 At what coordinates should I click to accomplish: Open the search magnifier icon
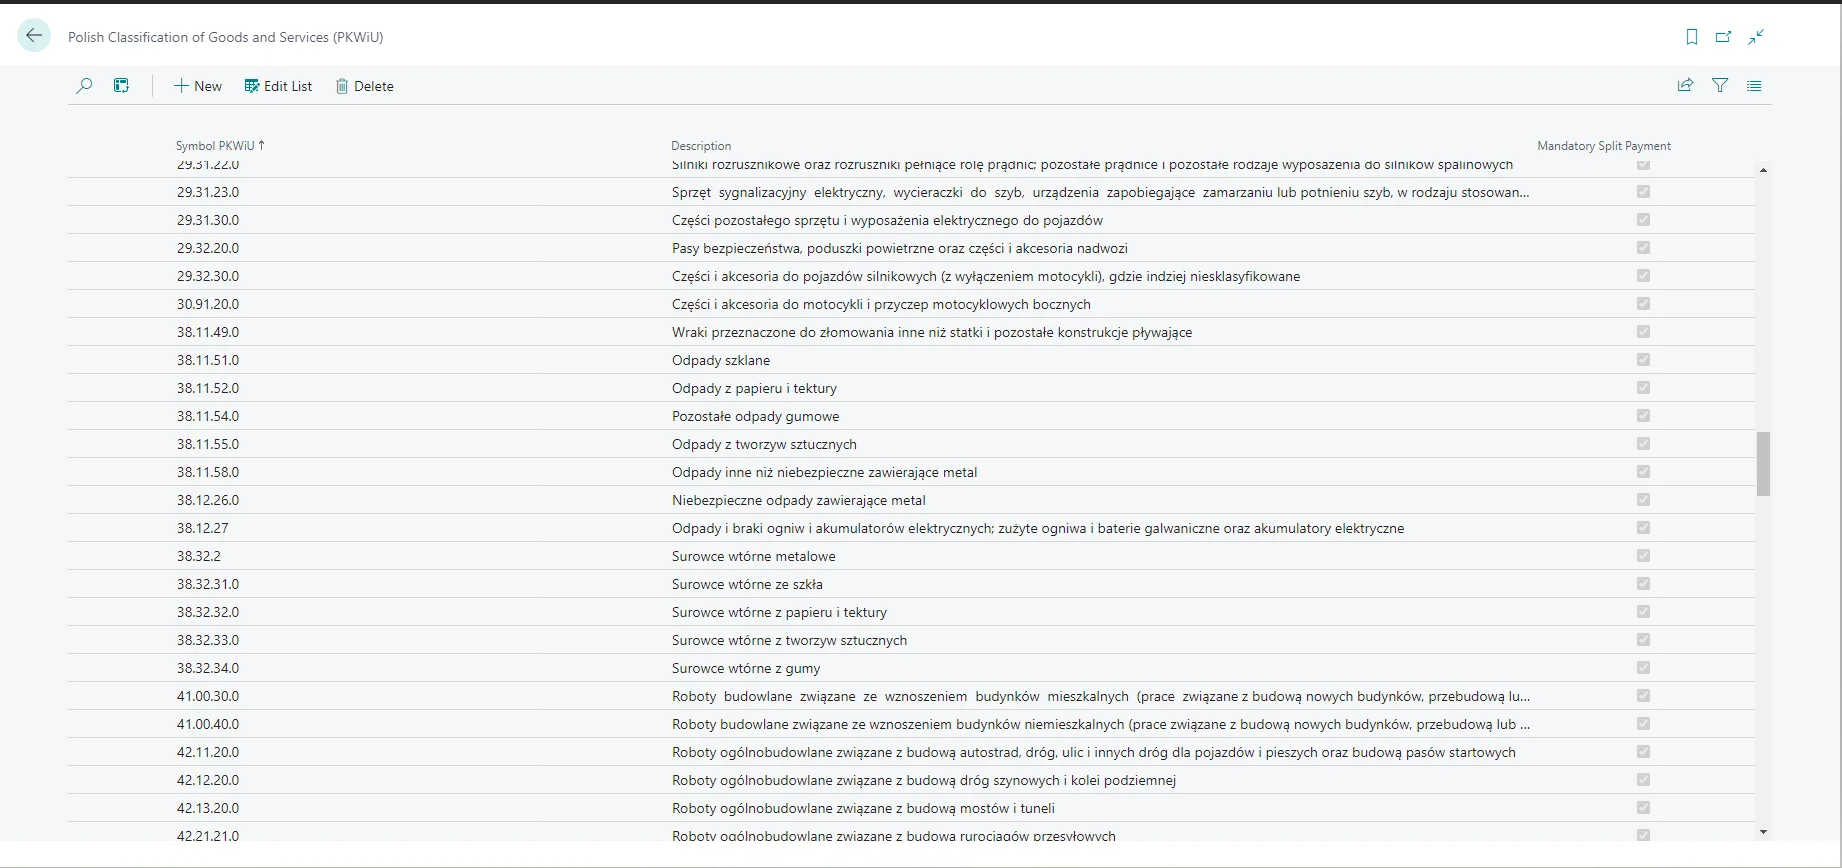85,86
